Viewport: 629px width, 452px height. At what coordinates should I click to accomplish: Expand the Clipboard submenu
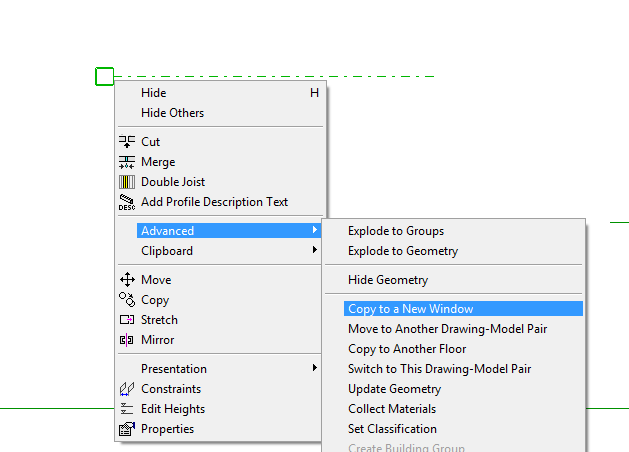click(x=315, y=251)
